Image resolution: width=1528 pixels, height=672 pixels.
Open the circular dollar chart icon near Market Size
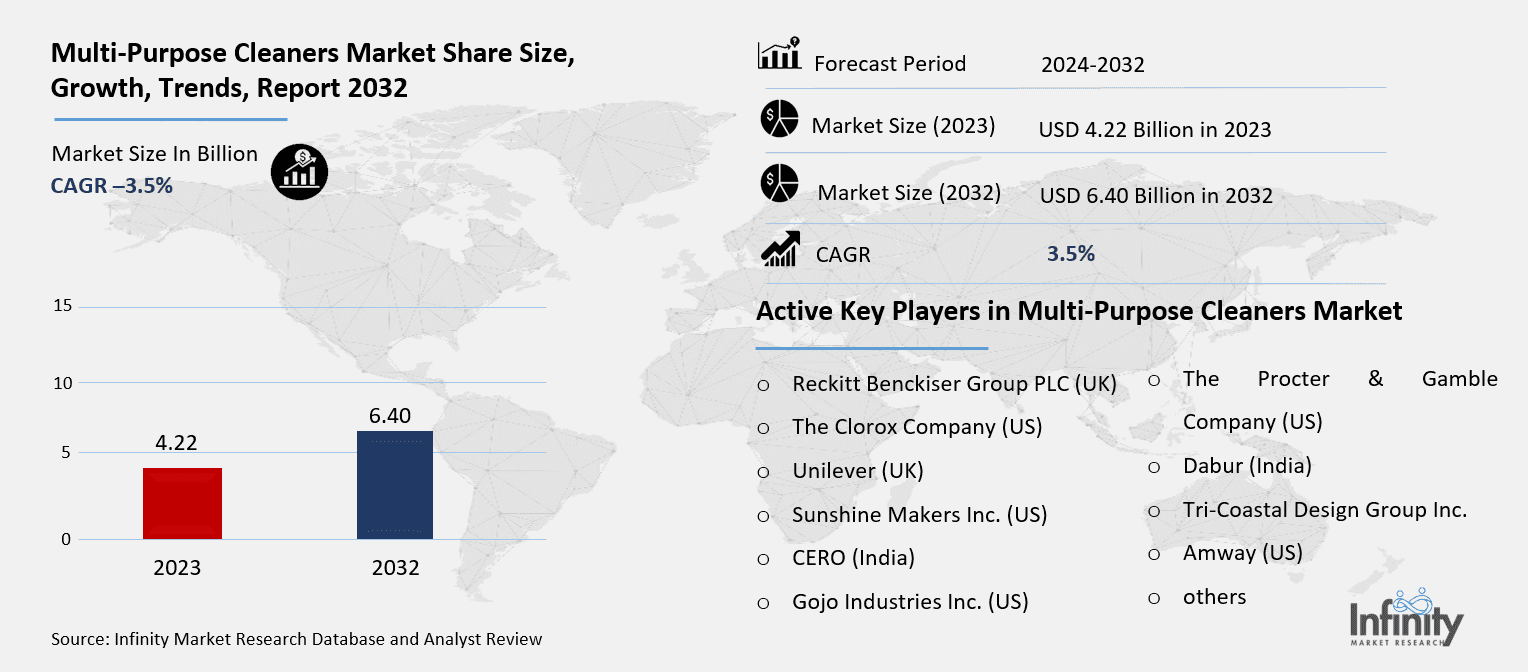[x=299, y=171]
